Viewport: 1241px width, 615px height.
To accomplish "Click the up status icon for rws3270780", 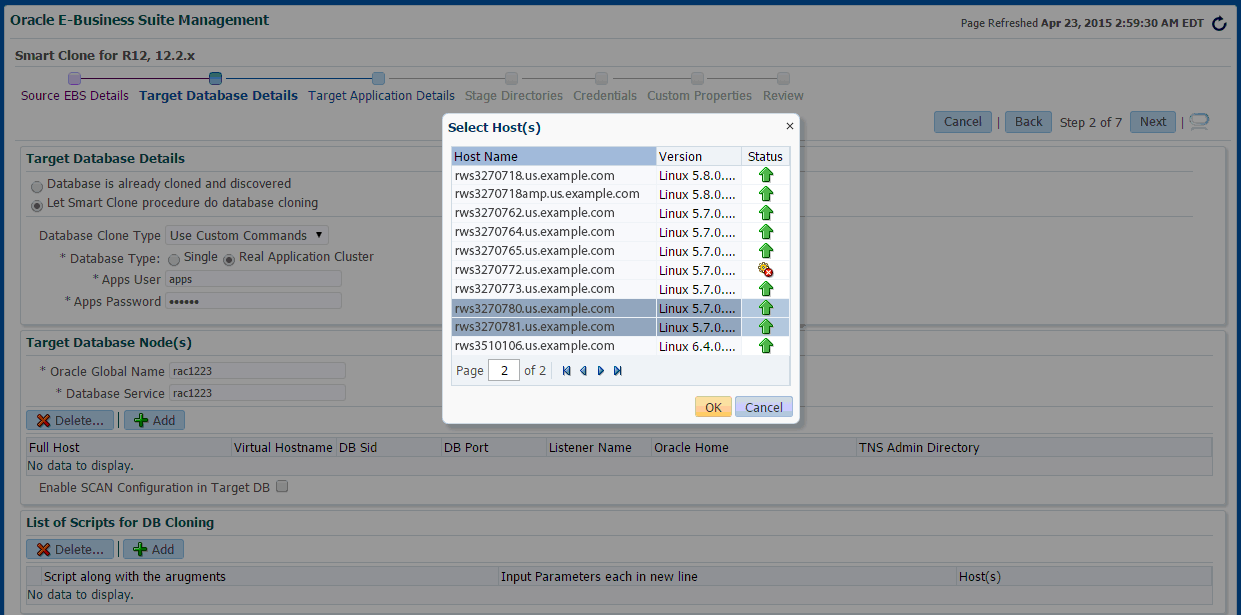I will coord(766,308).
